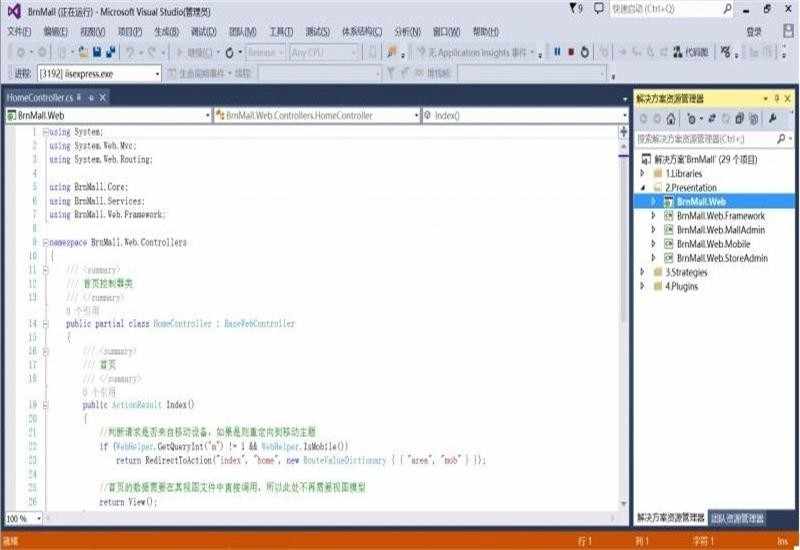Expand the 3.Strategies folder
This screenshot has height=550, width=800.
click(643, 272)
